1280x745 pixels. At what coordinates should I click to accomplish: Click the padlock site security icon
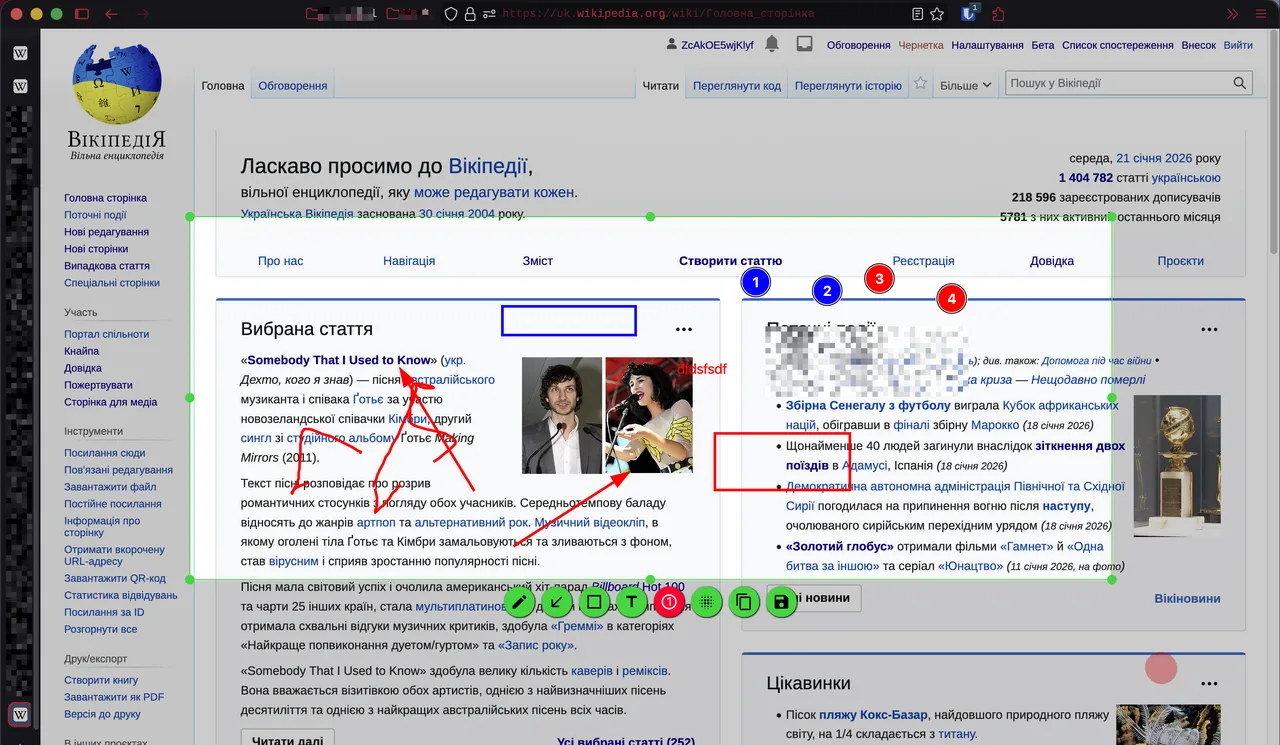pyautogui.click(x=470, y=14)
